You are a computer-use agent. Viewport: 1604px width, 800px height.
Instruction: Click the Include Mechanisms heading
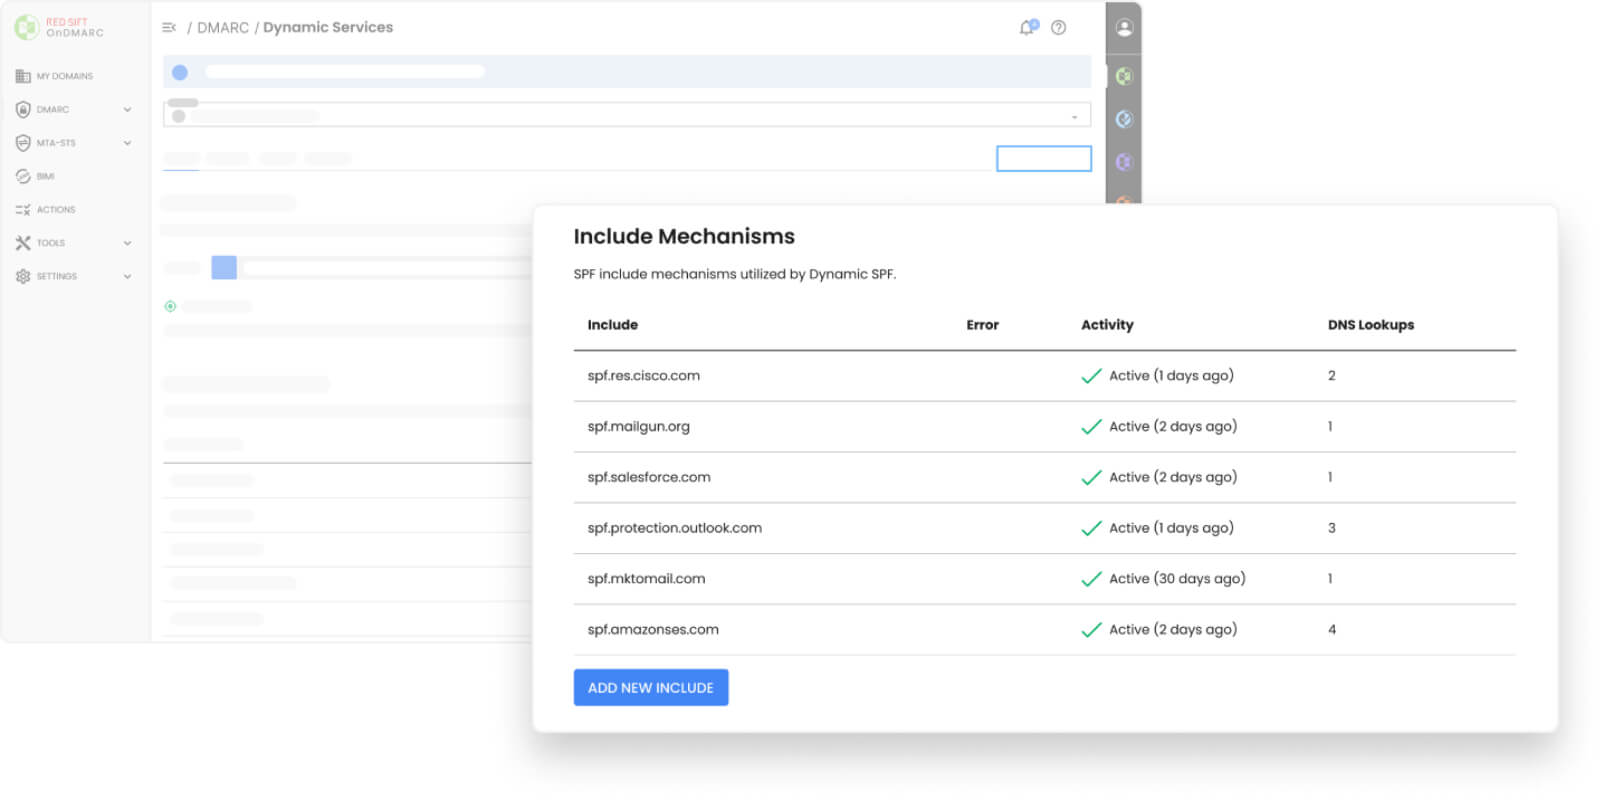(x=684, y=237)
